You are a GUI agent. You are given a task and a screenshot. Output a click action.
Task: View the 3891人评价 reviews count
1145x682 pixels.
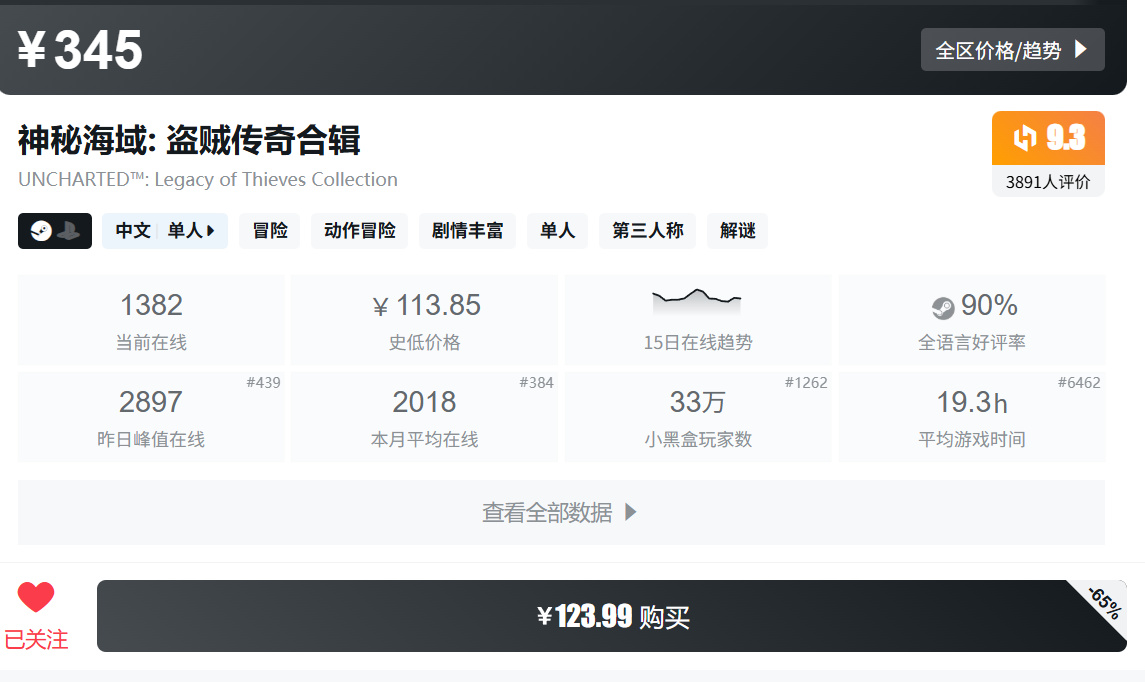1048,182
